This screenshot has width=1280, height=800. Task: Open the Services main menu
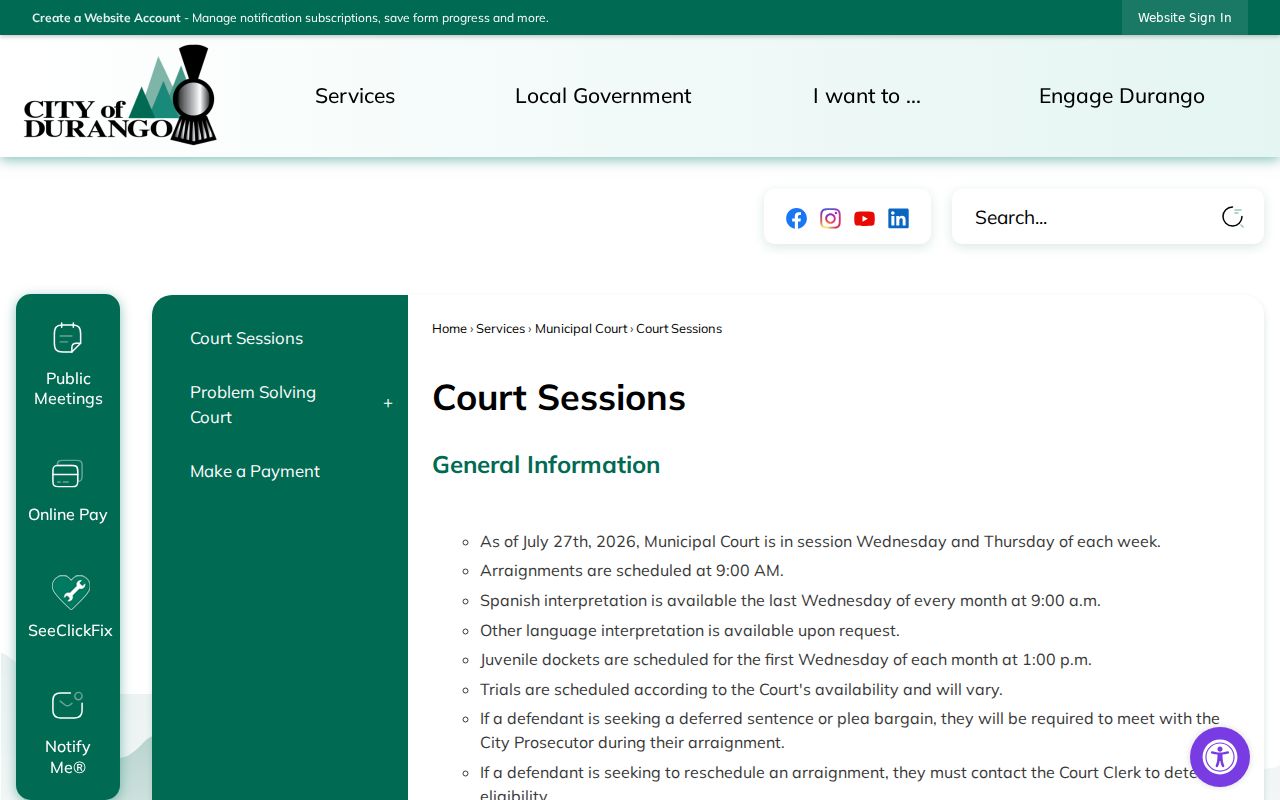pyautogui.click(x=355, y=96)
